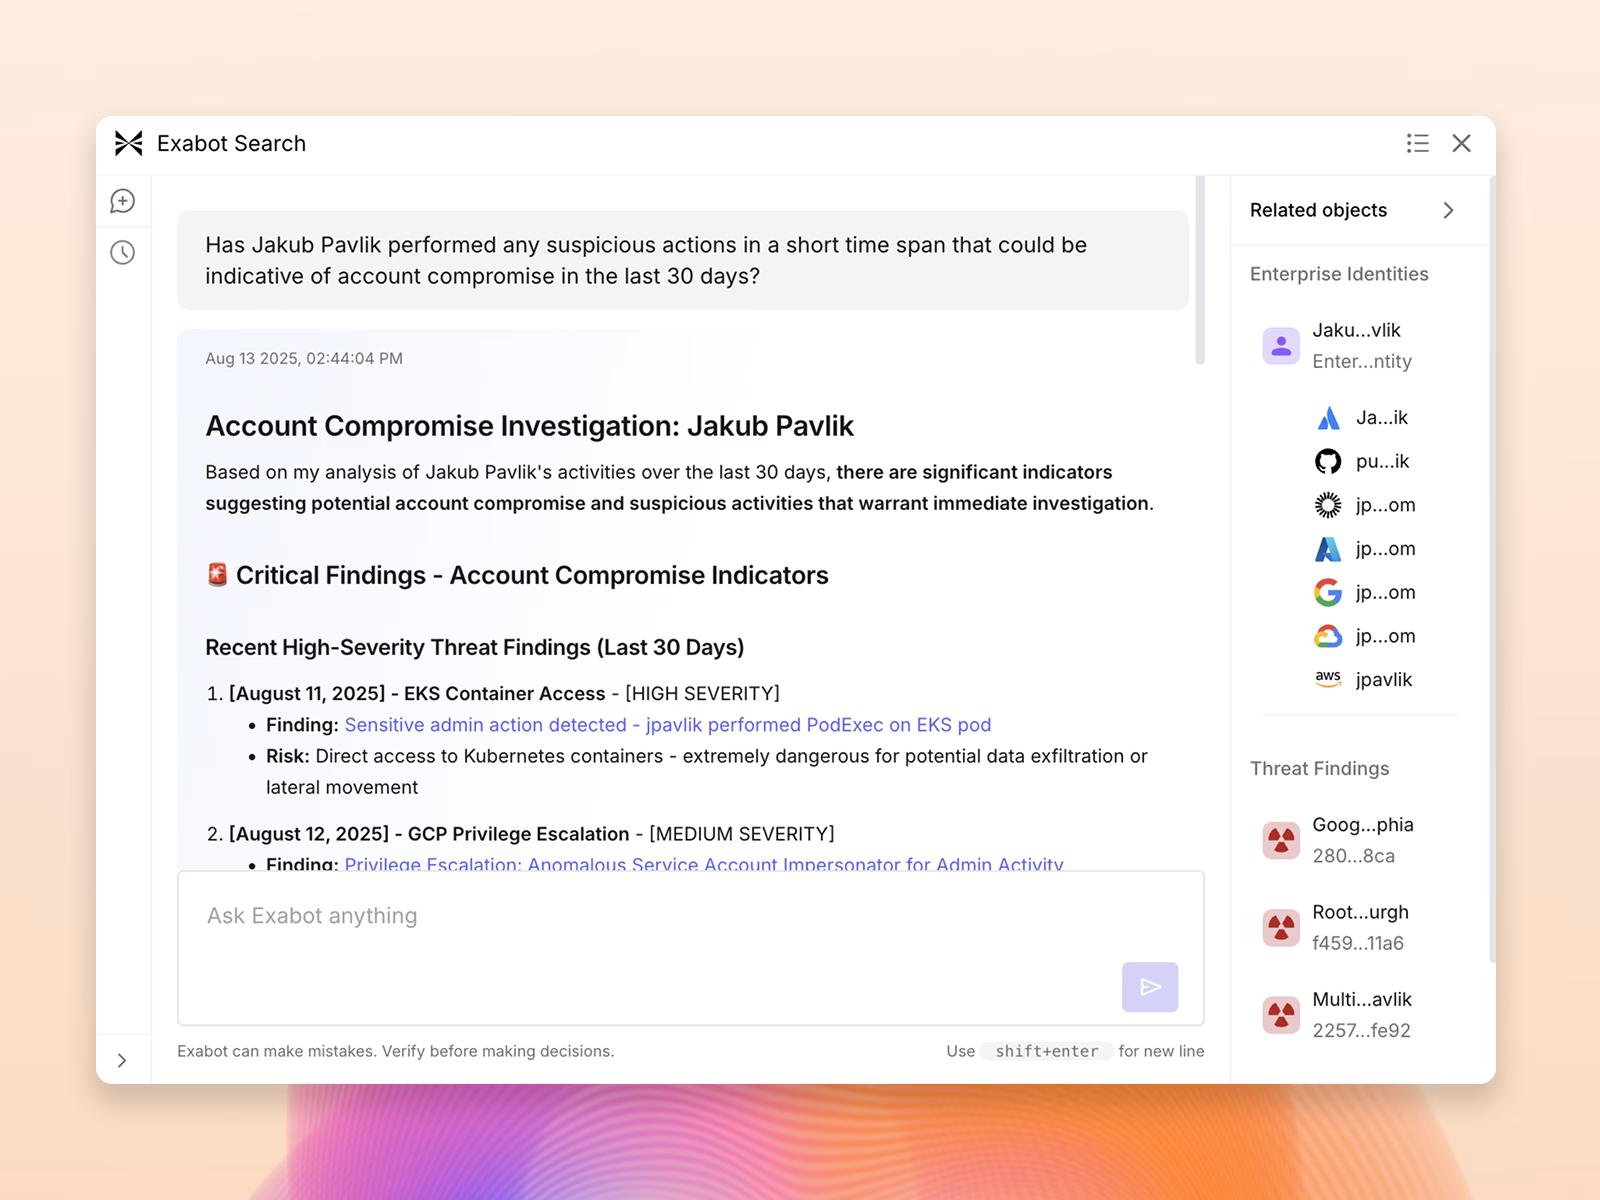Click the shift+enter keyboard hint
This screenshot has width=1600, height=1200.
(x=1047, y=1051)
